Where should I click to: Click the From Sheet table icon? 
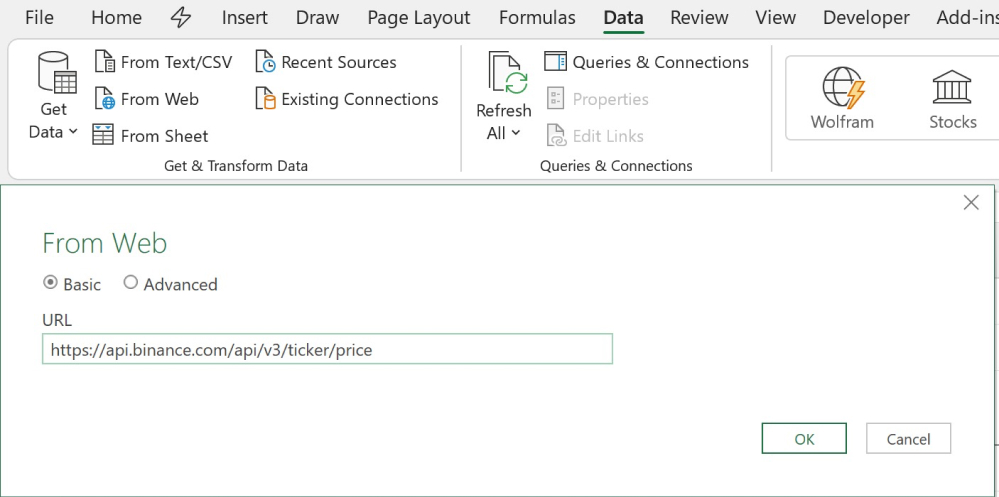tap(104, 136)
